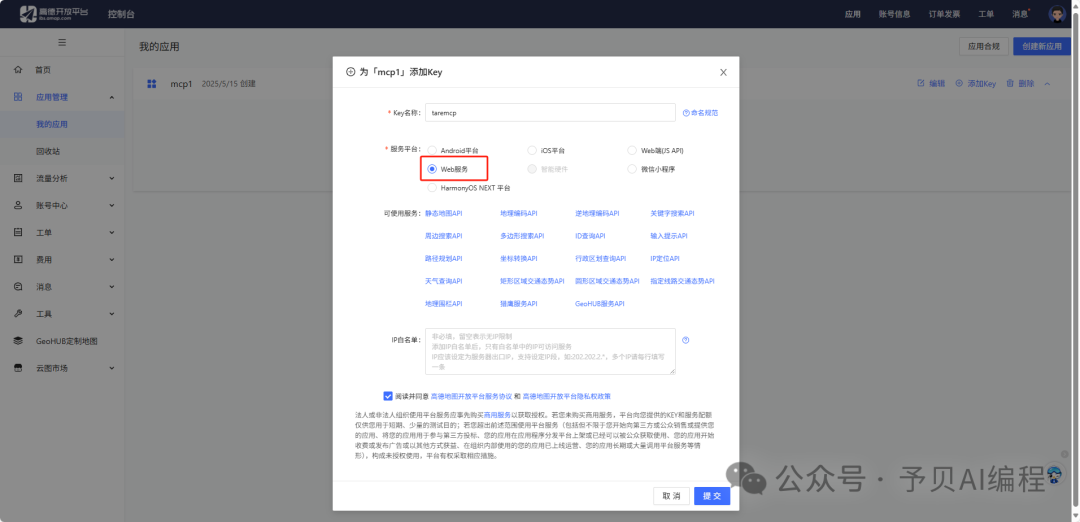Viewport: 1080px width, 522px height.
Task: Select the iOS平台 radio button
Action: 532,150
